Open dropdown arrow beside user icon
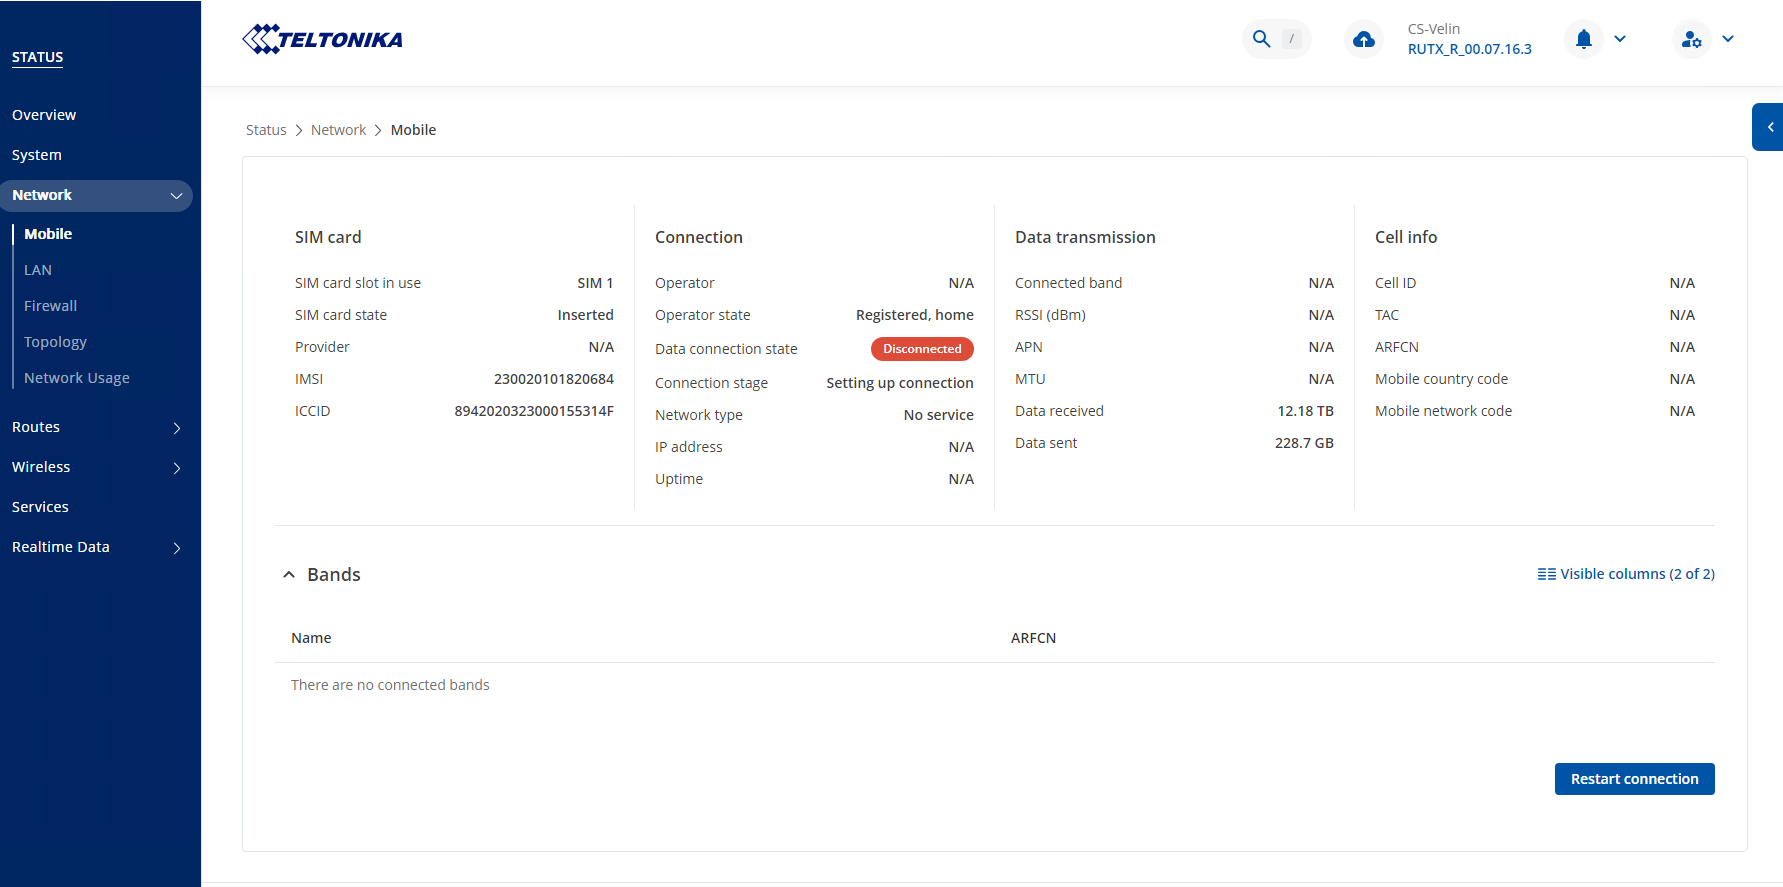This screenshot has width=1783, height=887. [x=1728, y=39]
